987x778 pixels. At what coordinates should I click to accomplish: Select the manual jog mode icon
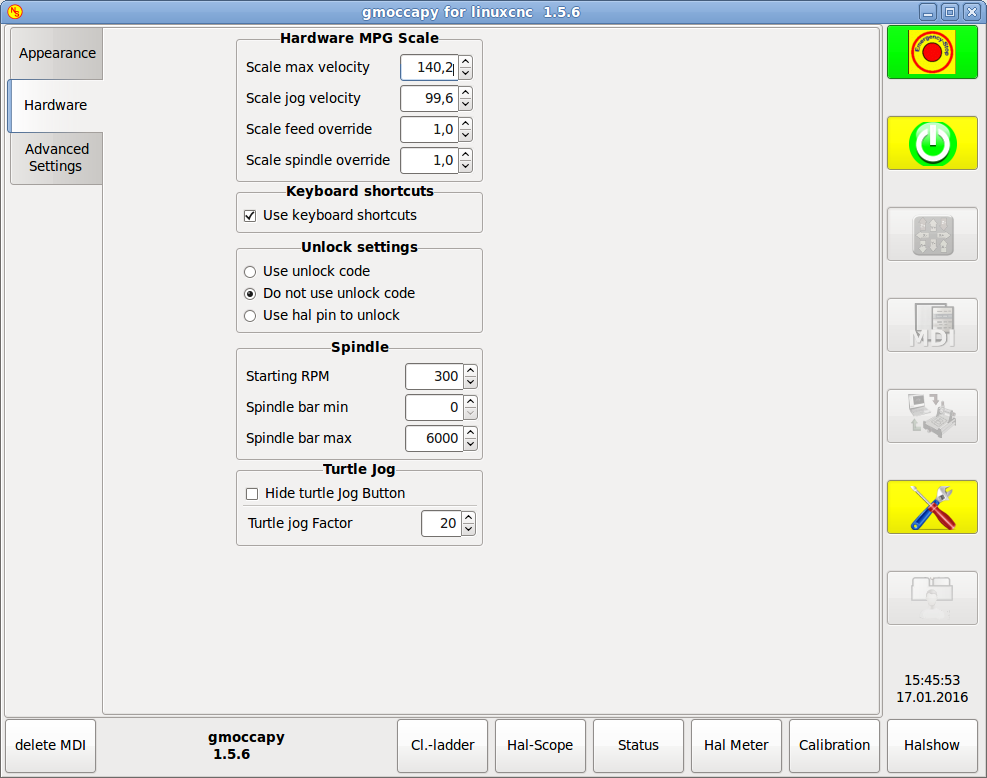tap(932, 234)
